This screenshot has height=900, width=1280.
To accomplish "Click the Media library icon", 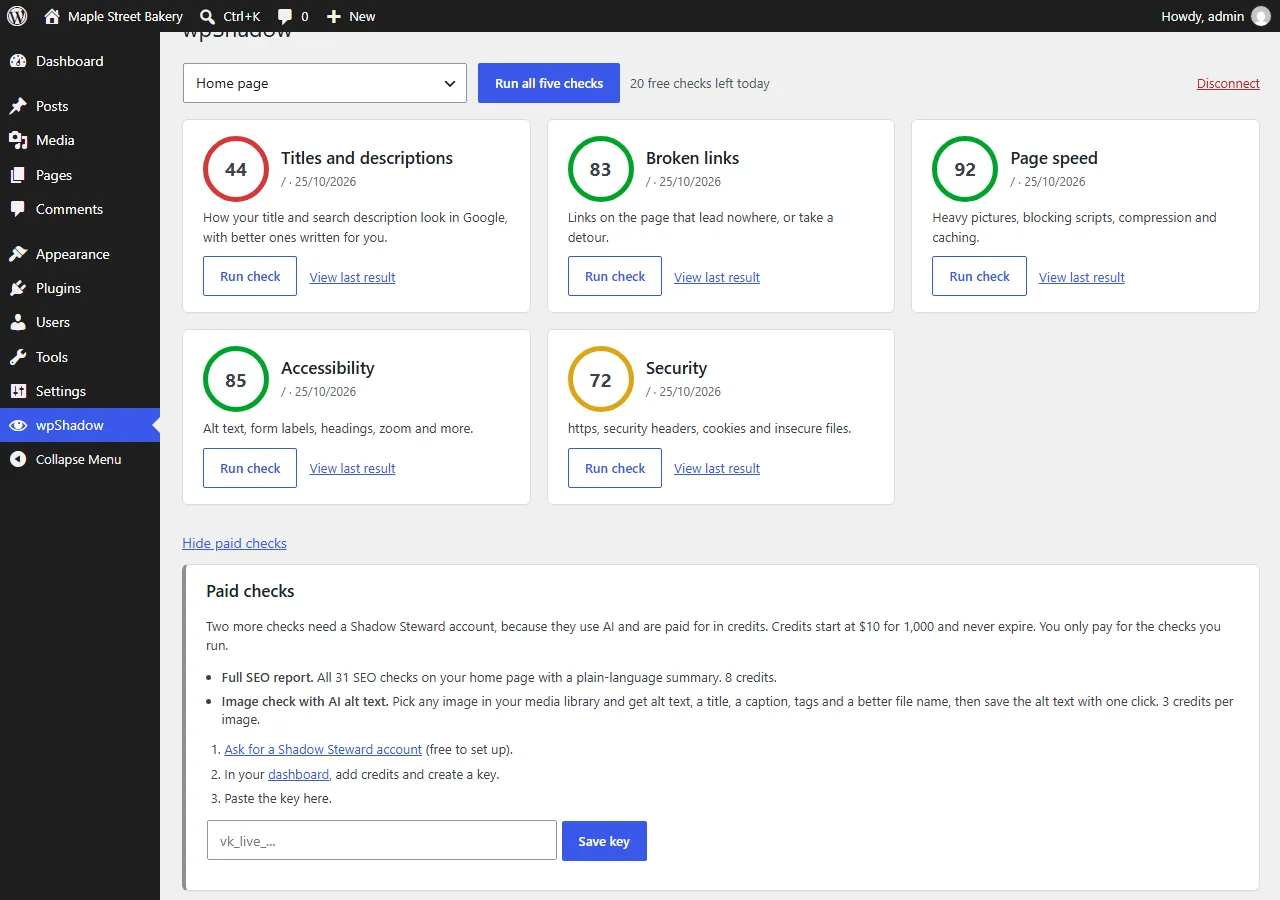I will 18,140.
